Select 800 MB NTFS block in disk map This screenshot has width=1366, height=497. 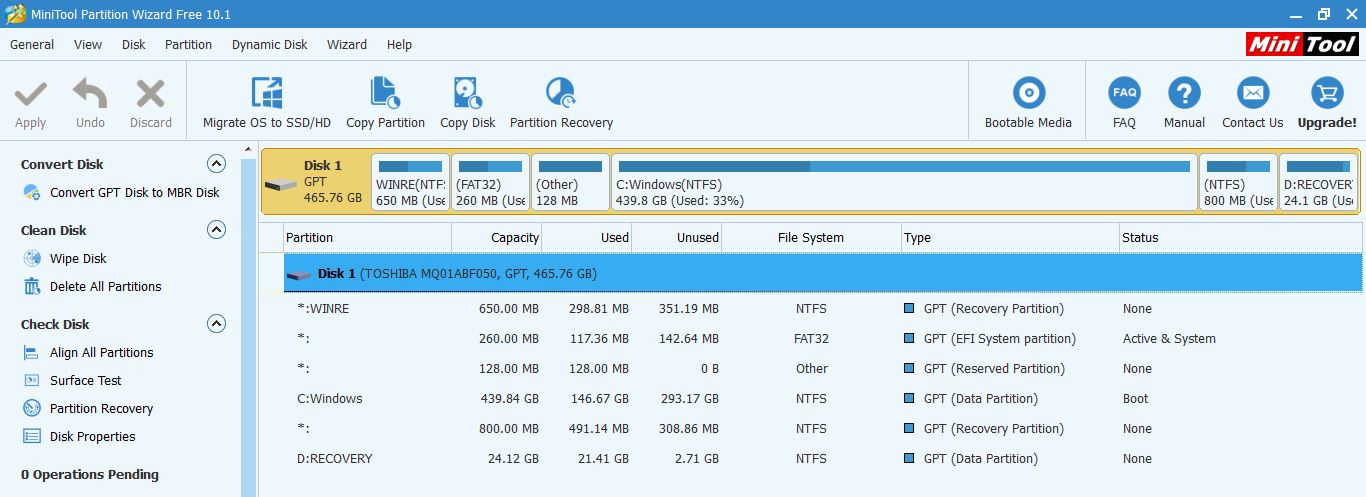(x=1238, y=182)
